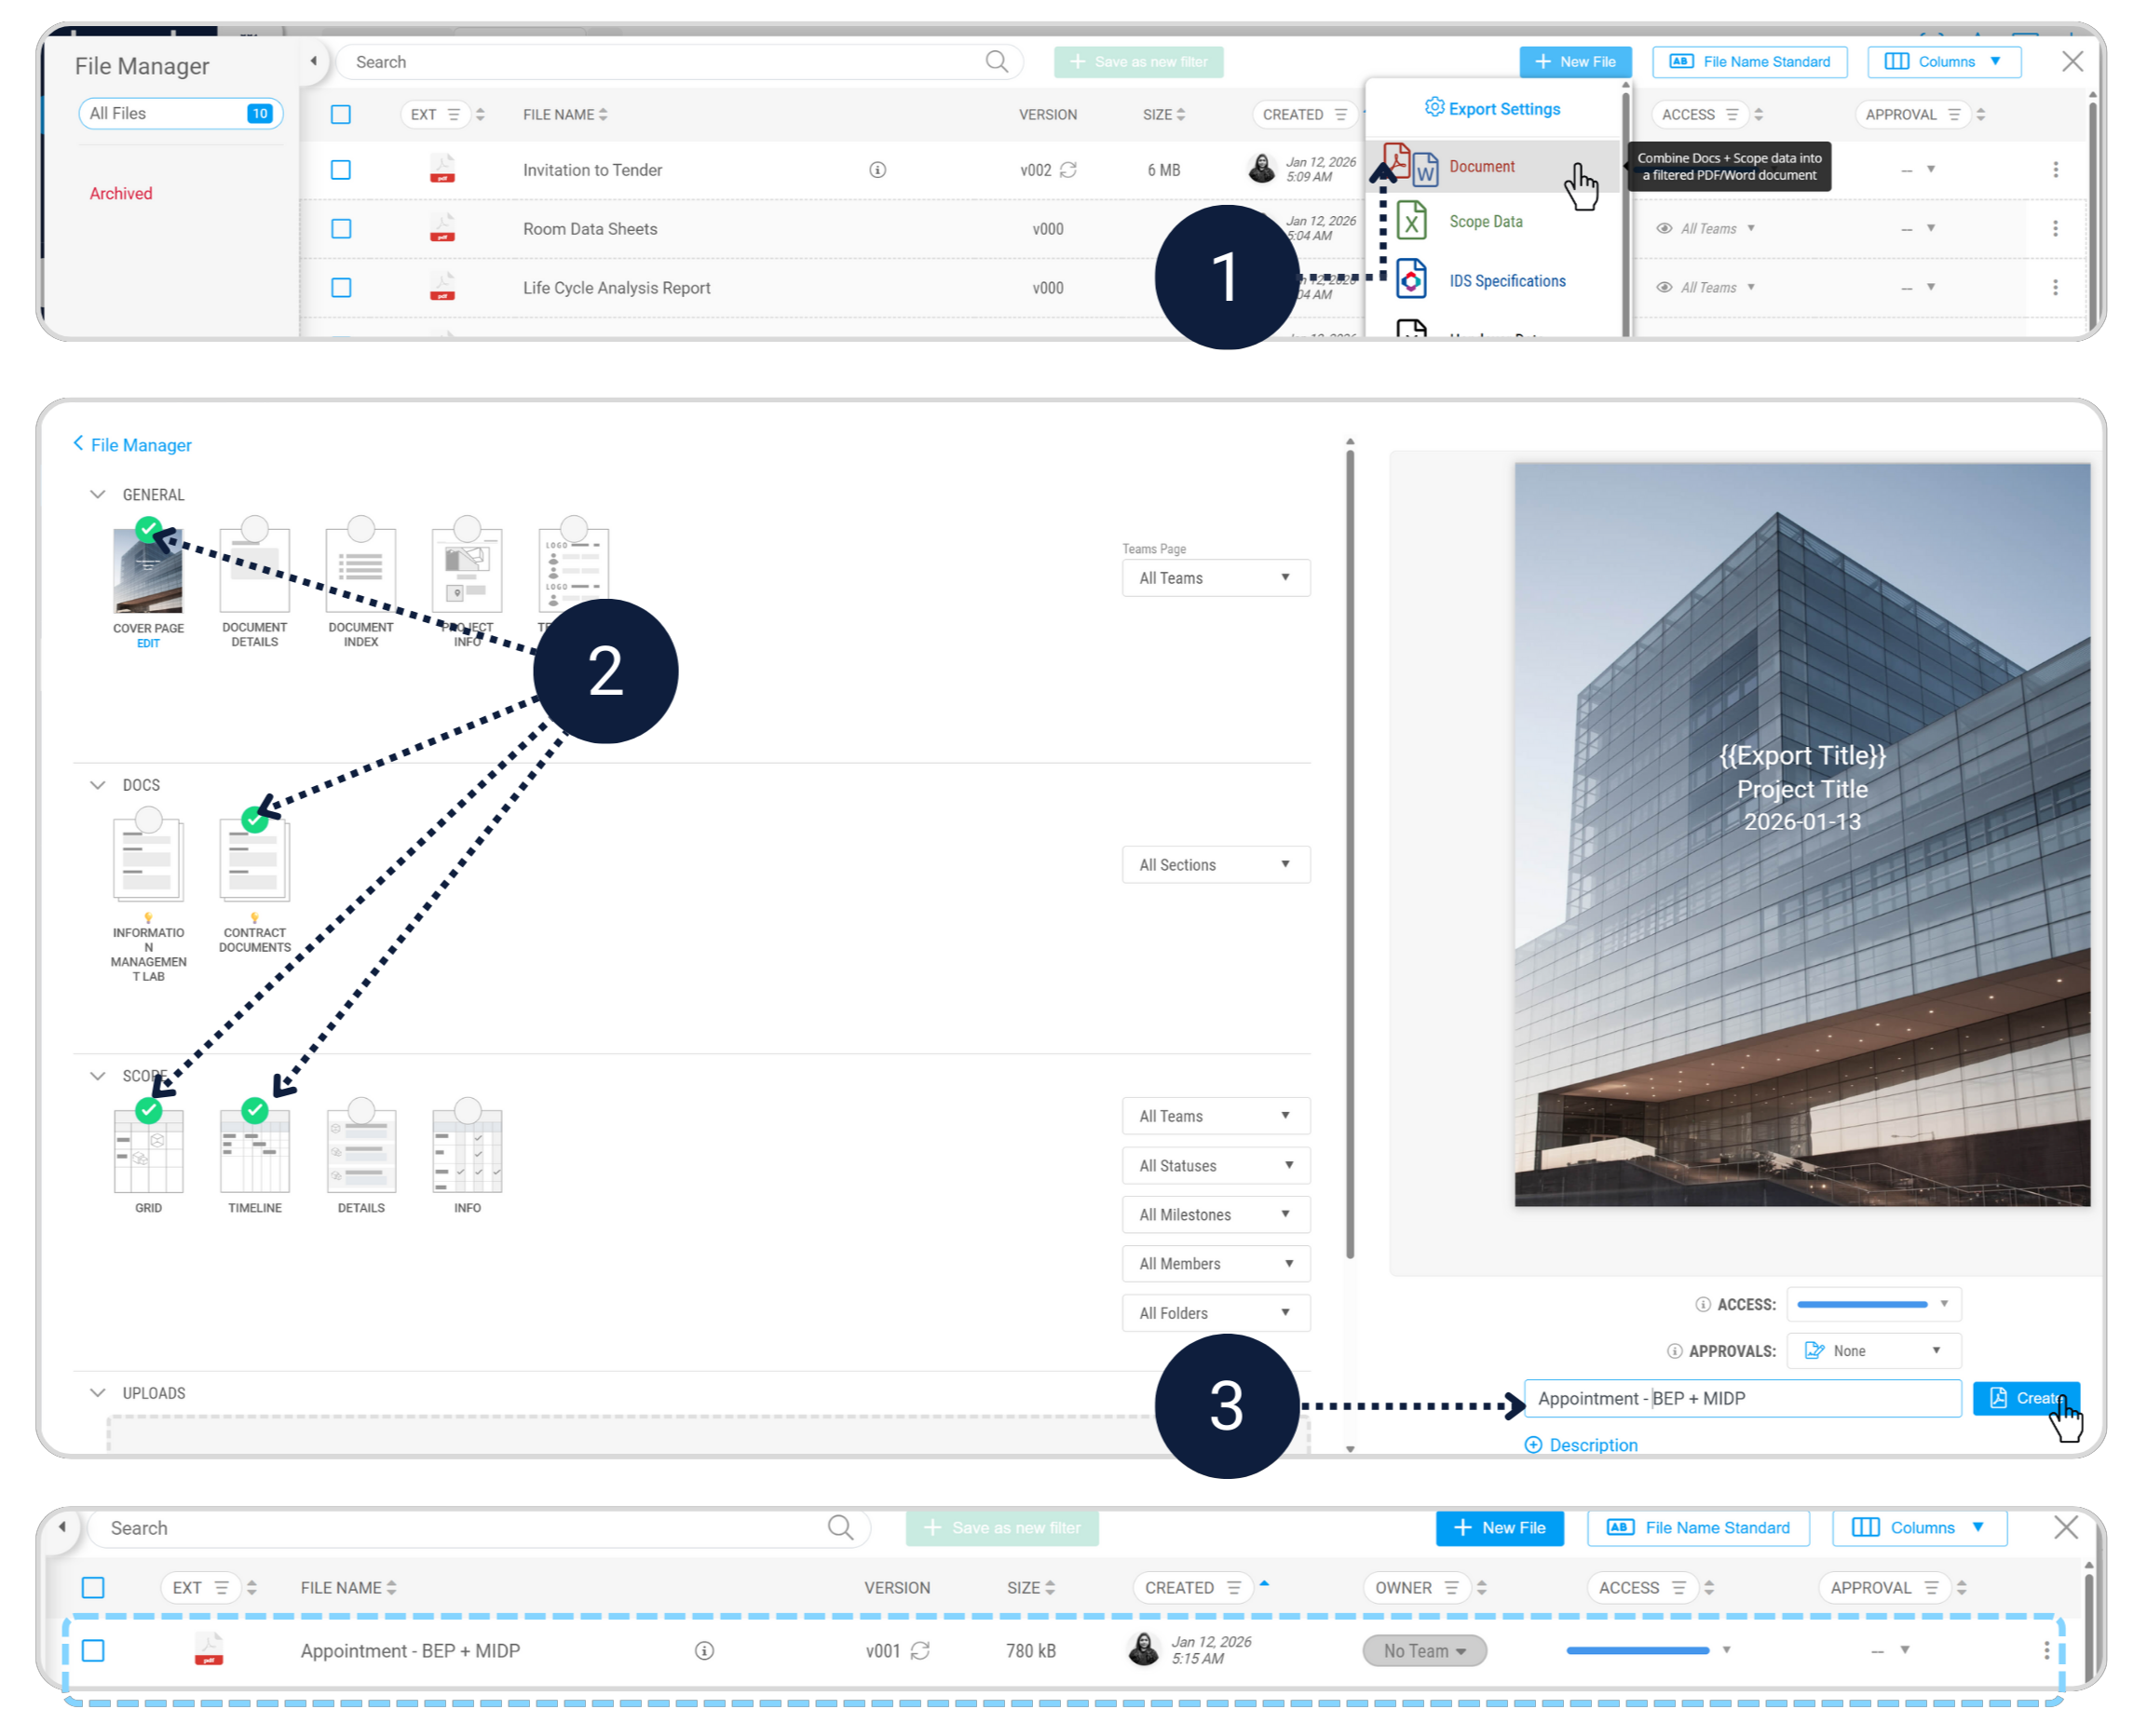Image resolution: width=2134 pixels, height=1736 pixels.
Task: Tick checkbox for Appointment - BEP + MIDP file
Action: (93, 1651)
